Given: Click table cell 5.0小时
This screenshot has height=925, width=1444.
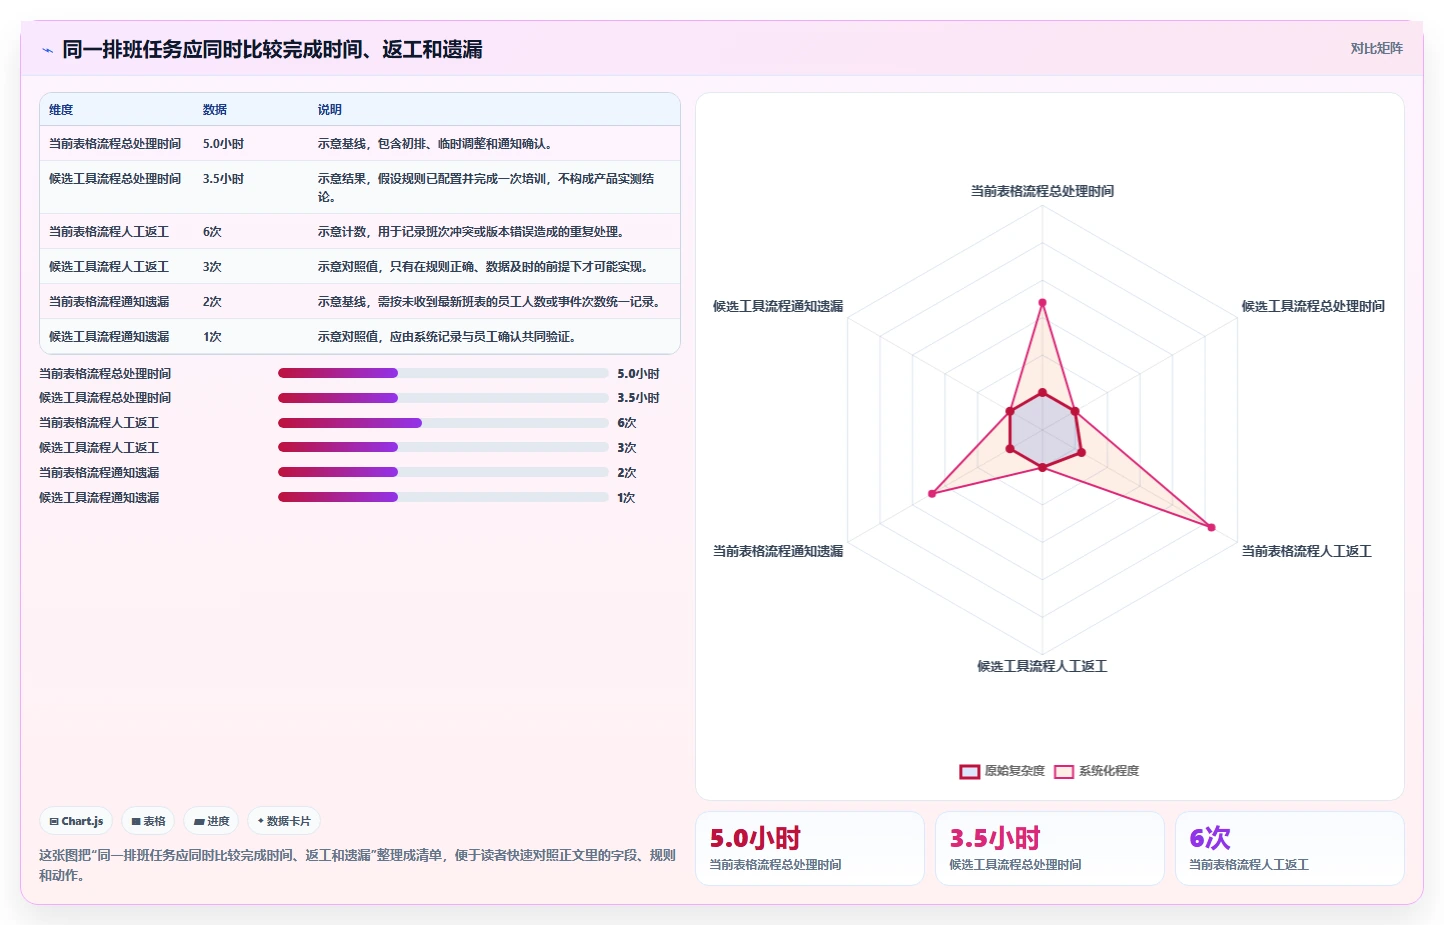Looking at the screenshot, I should [x=223, y=144].
